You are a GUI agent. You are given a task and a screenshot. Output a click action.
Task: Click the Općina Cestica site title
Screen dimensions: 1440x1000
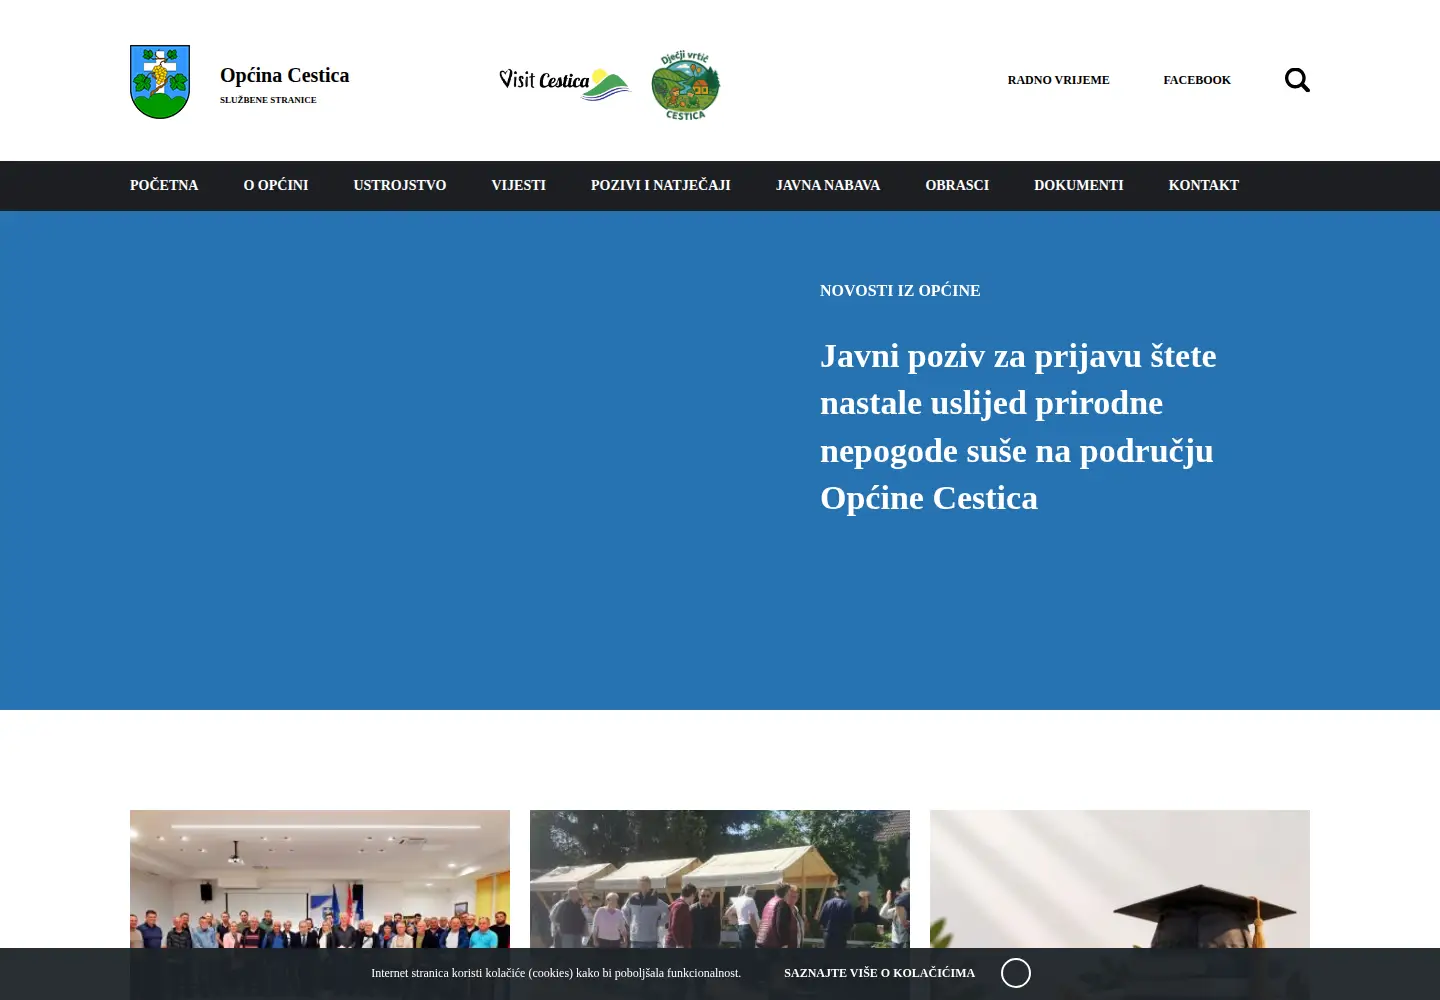(x=285, y=75)
